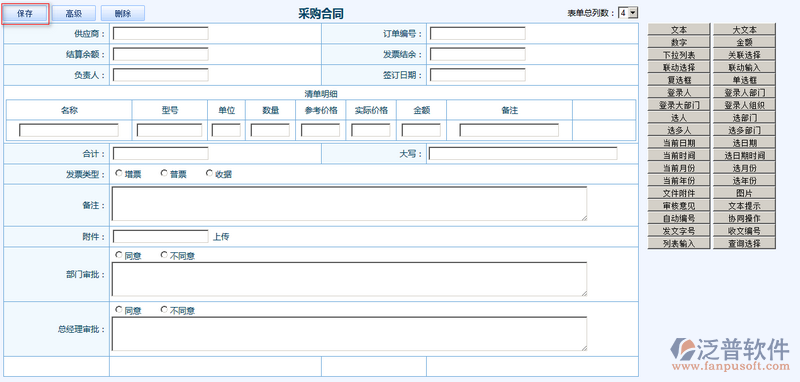Choose 同意 under 总经理审批

coord(118,309)
